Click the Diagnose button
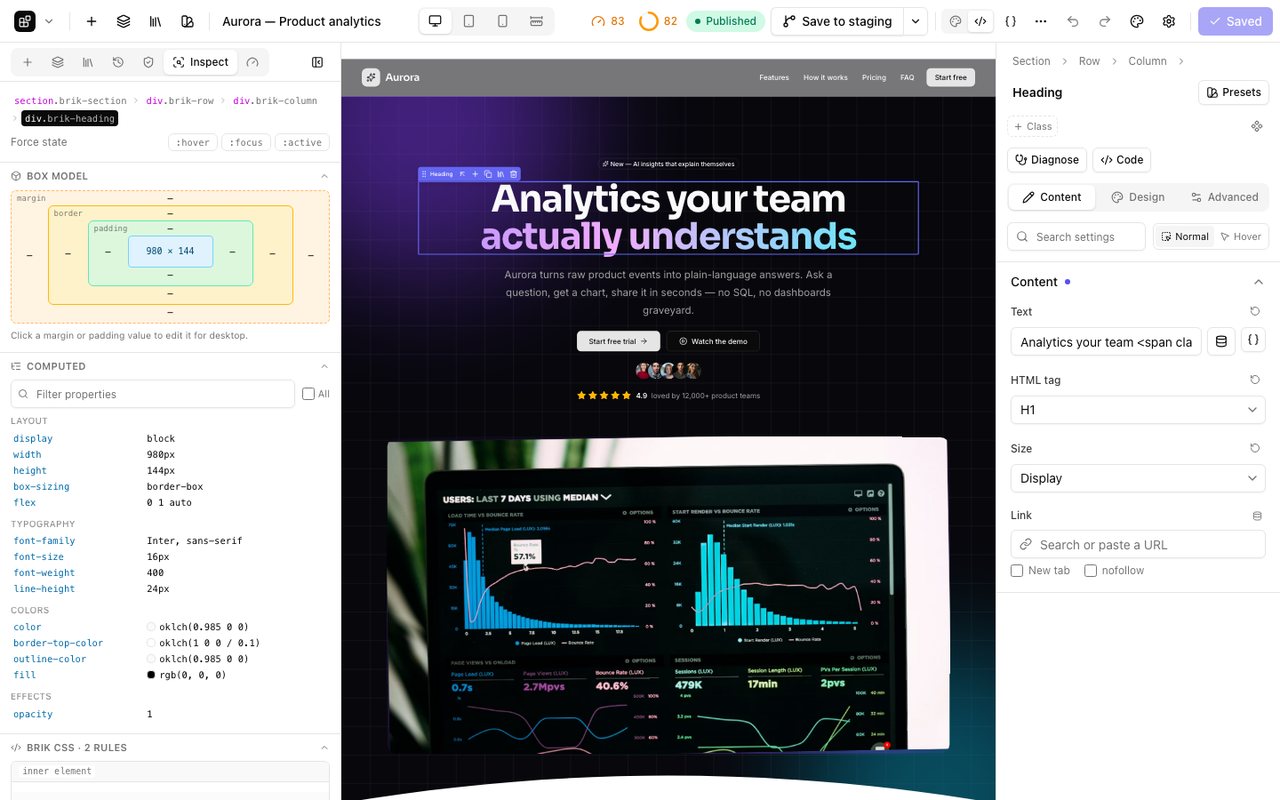Image resolution: width=1280 pixels, height=800 pixels. pos(1048,160)
